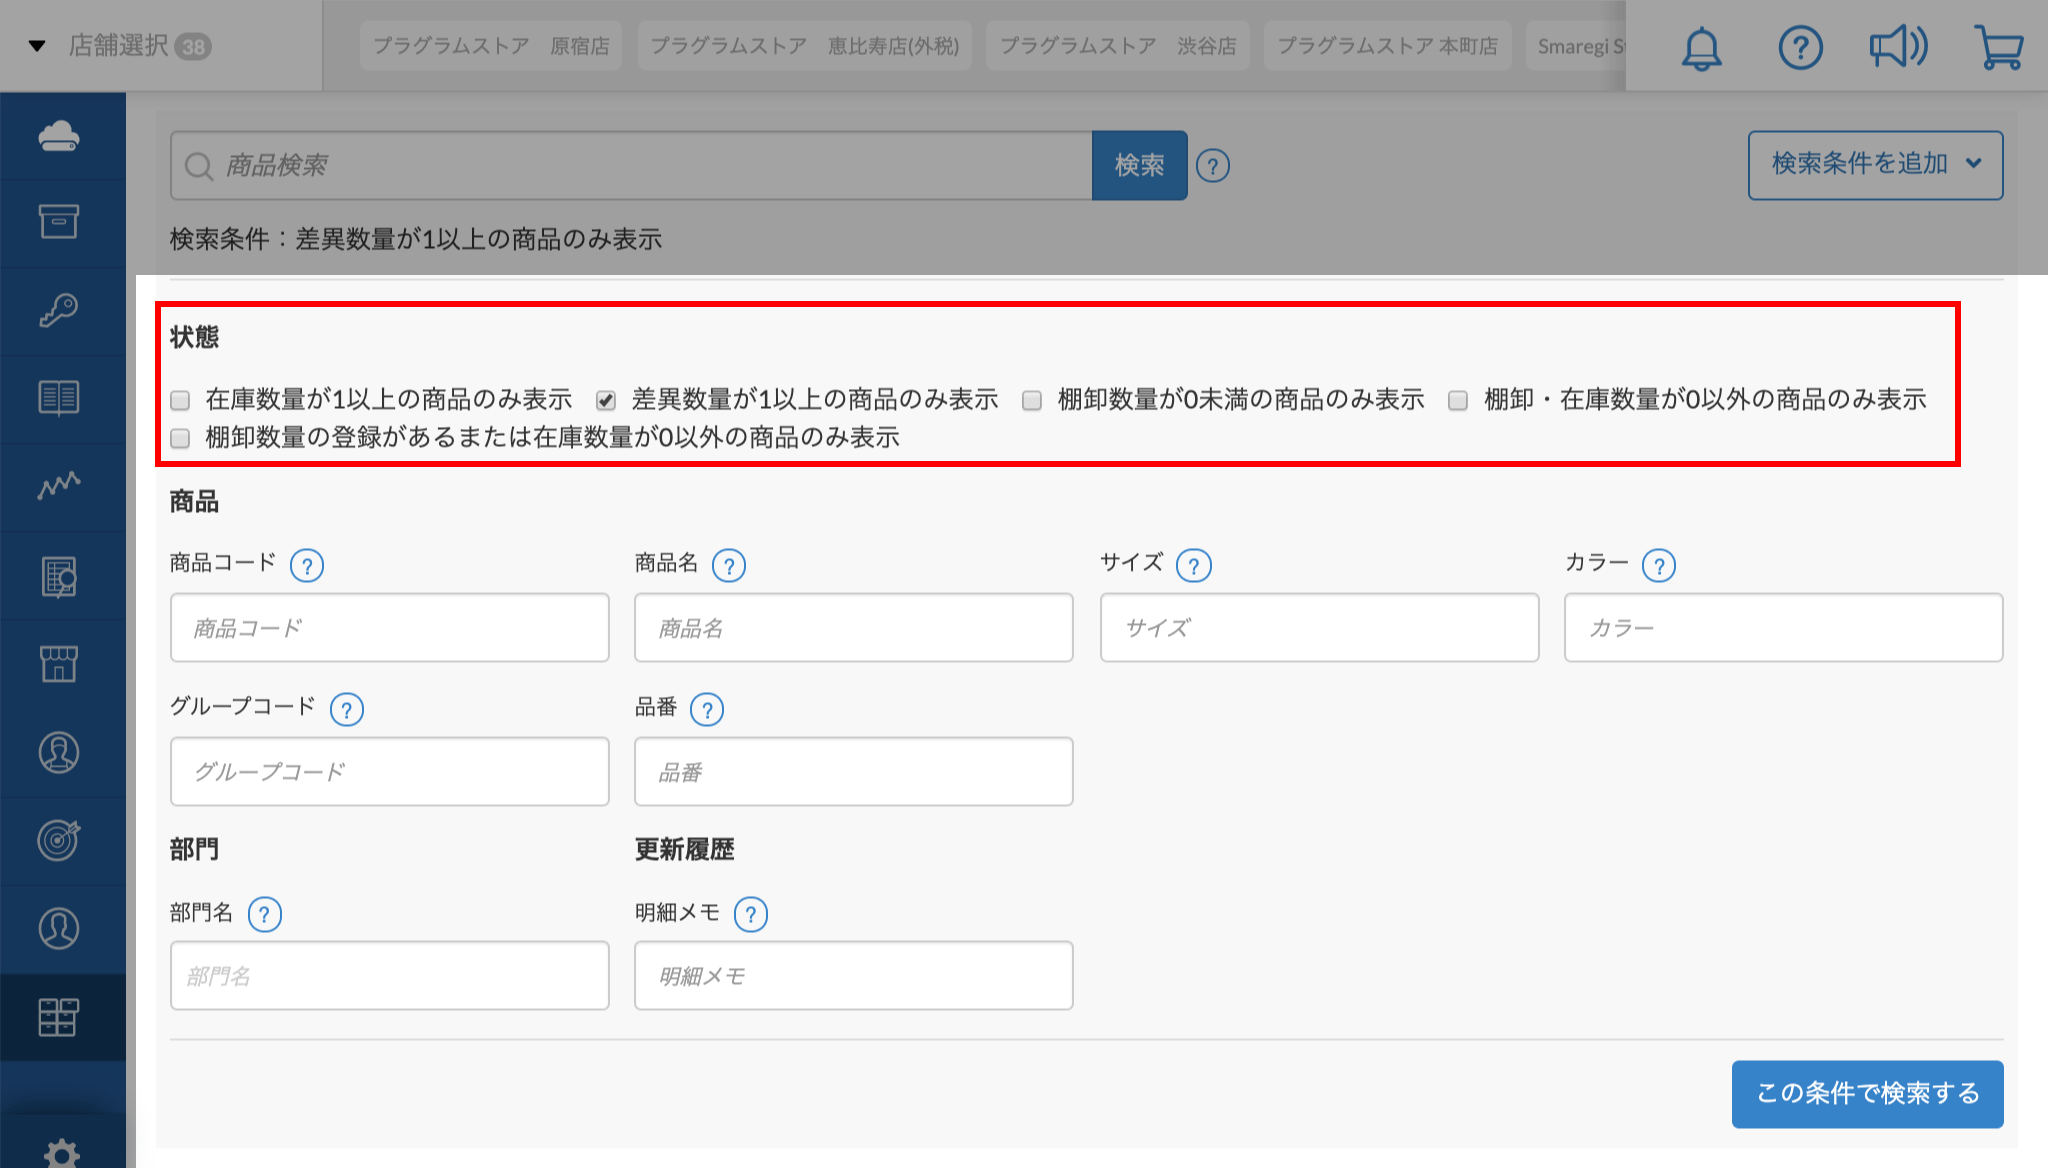Click the help icon beside 明細メモ label
Screen dimensions: 2048x1168
(x=751, y=915)
